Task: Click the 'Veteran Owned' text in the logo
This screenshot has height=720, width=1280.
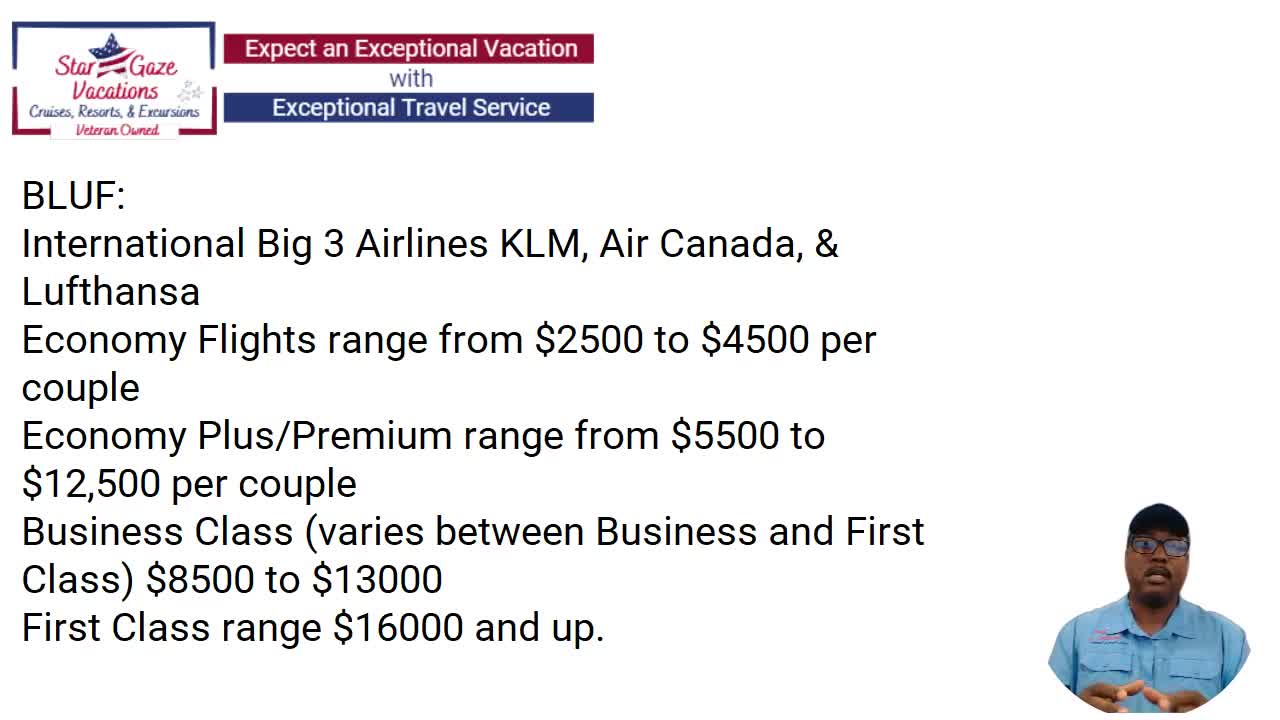Action: coord(117,130)
